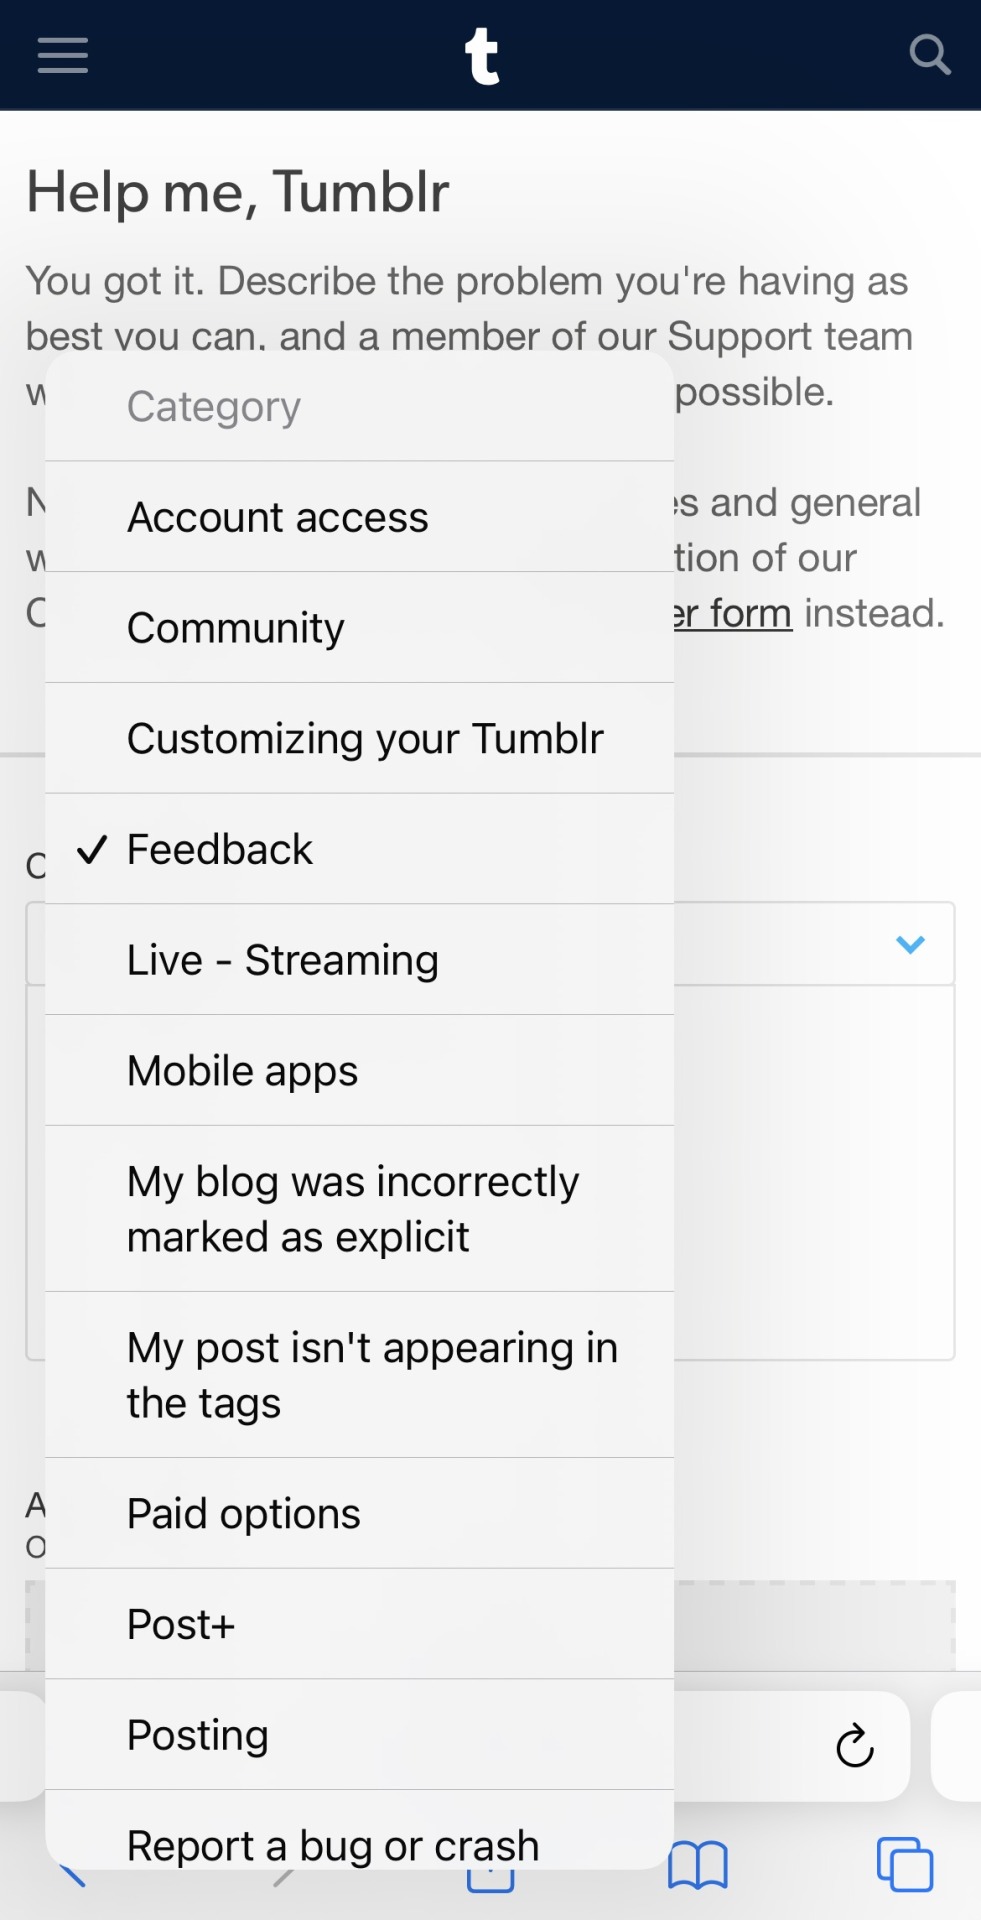Open the hamburger menu icon
Screen dimensions: 981x1920
coord(63,55)
